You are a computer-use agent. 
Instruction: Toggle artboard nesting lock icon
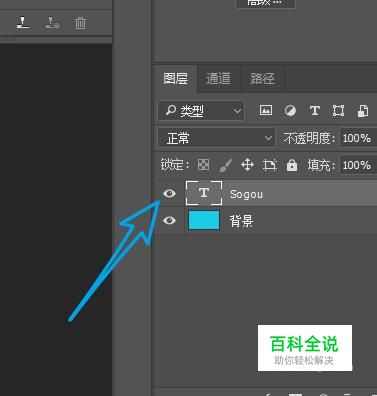pos(270,165)
